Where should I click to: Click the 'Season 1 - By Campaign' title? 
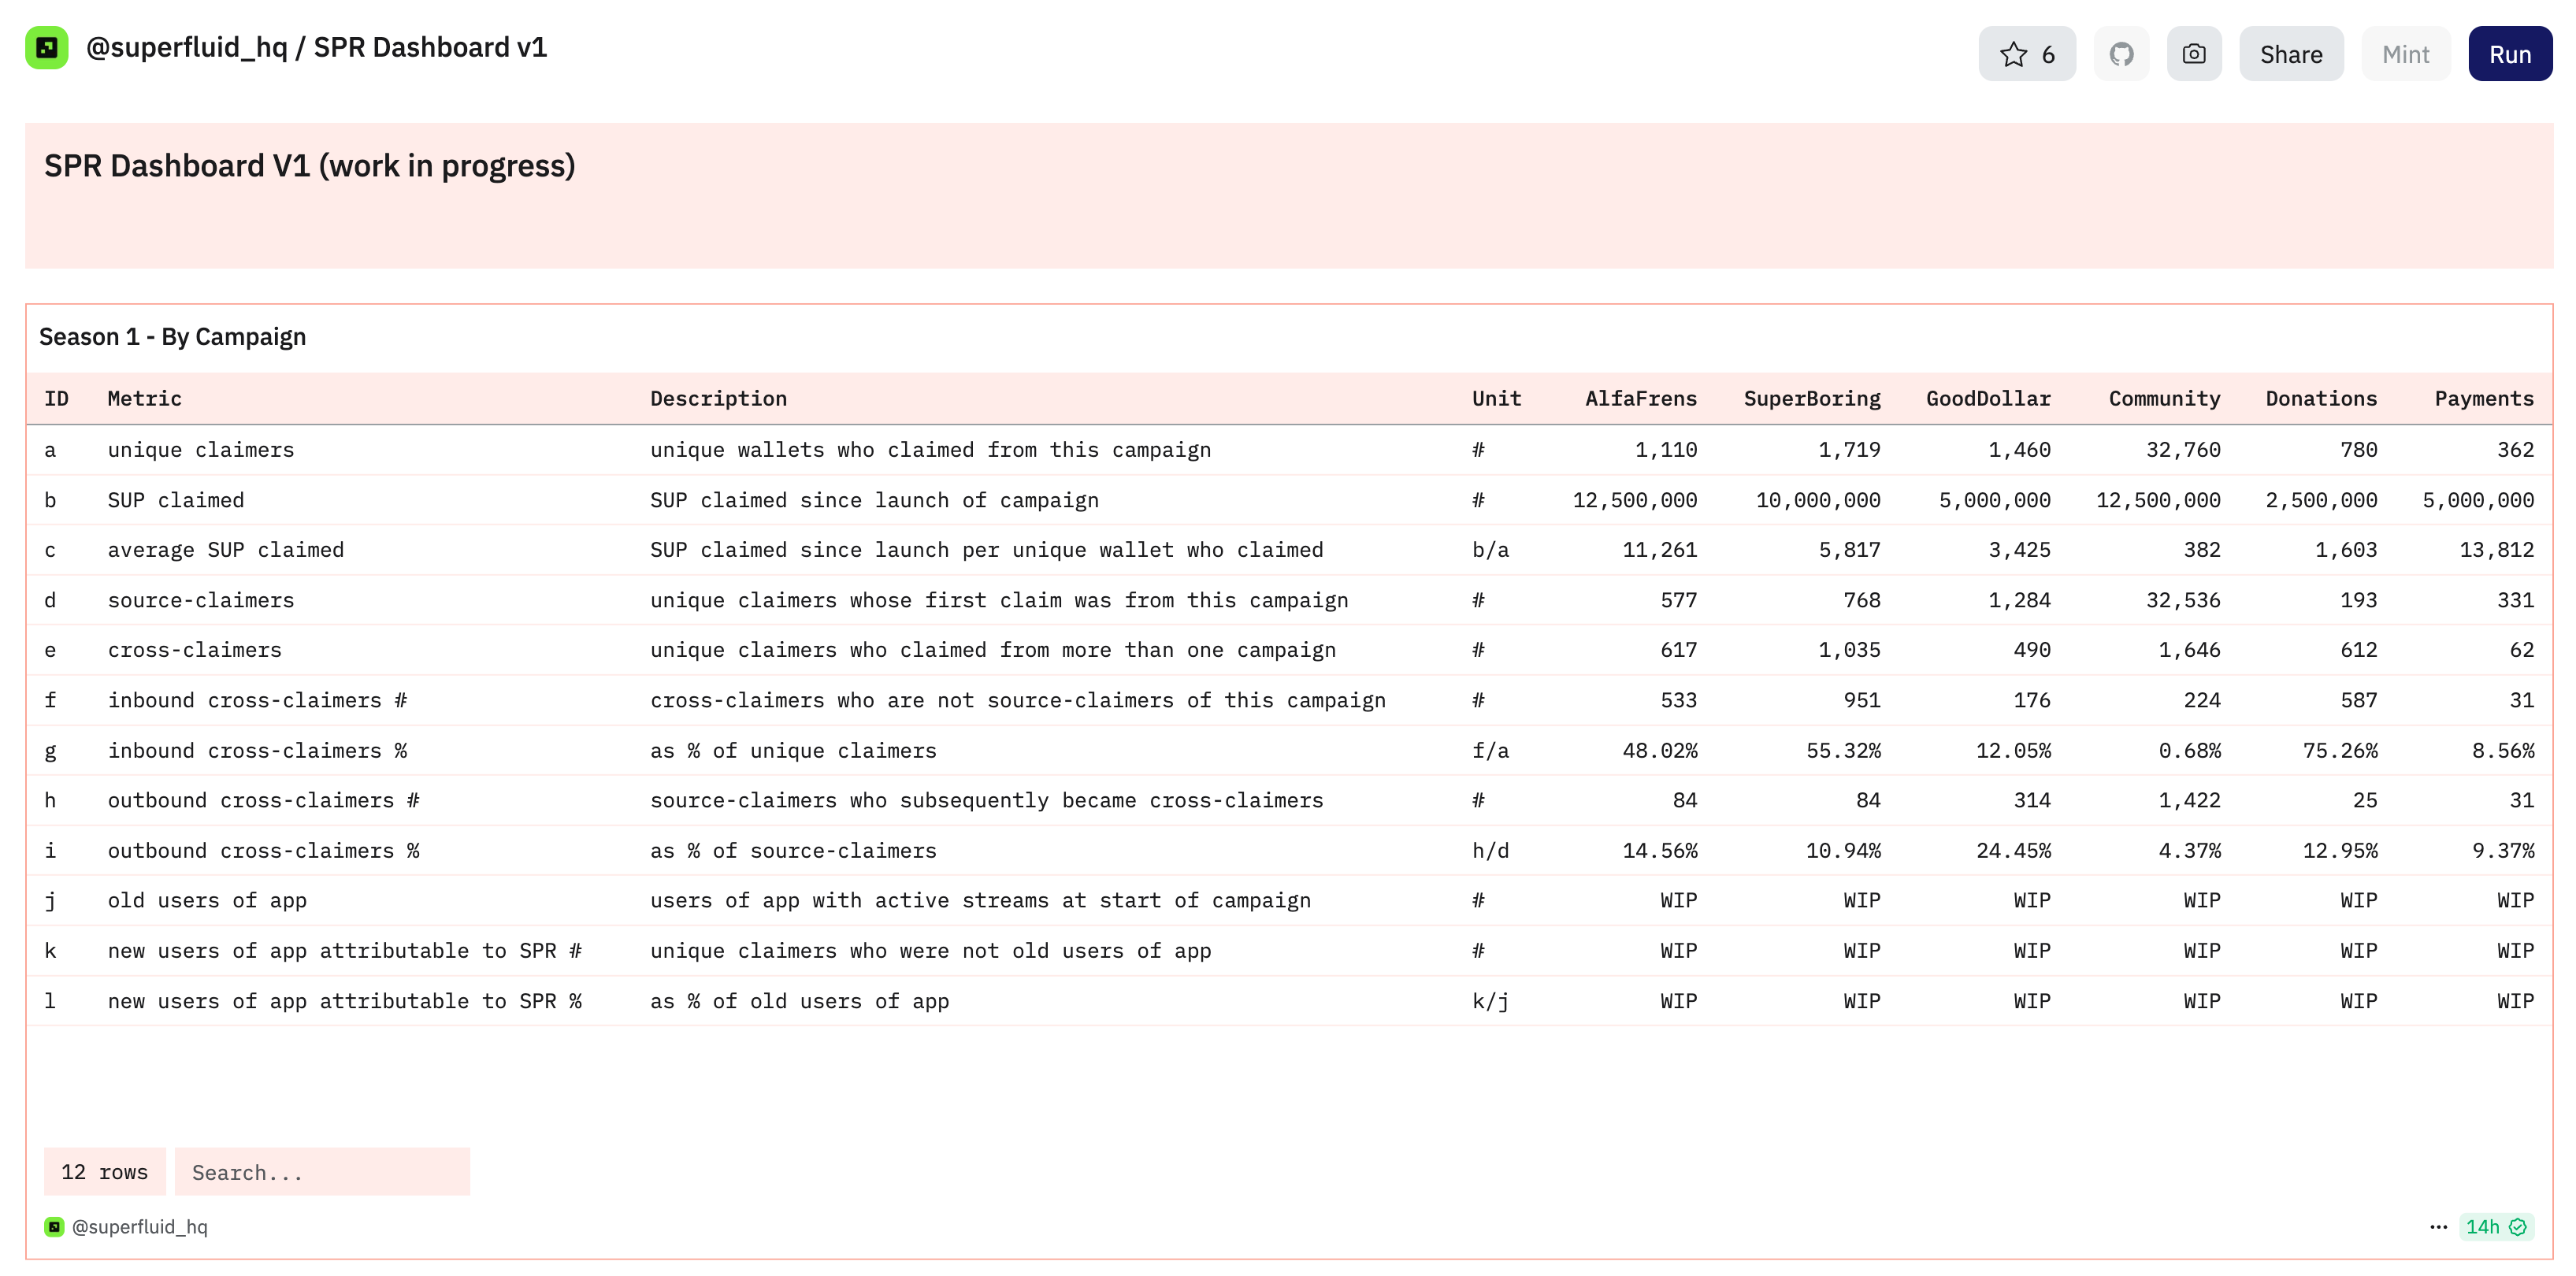click(172, 337)
